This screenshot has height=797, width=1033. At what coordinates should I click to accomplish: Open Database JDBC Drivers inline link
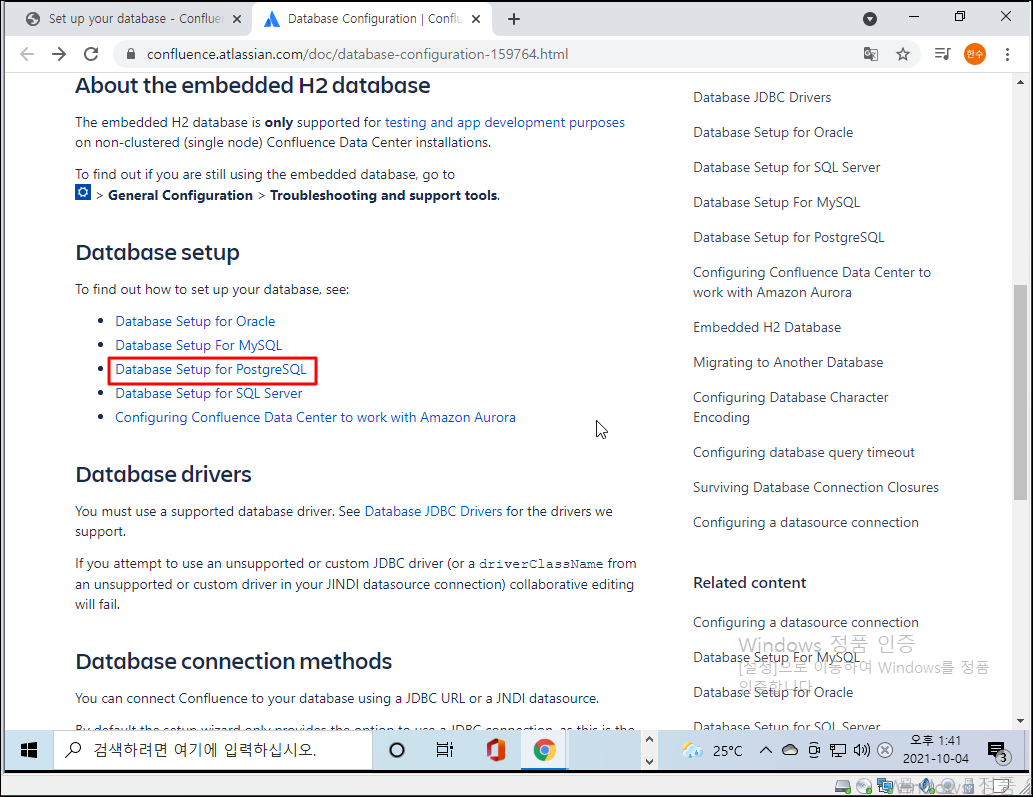433,511
